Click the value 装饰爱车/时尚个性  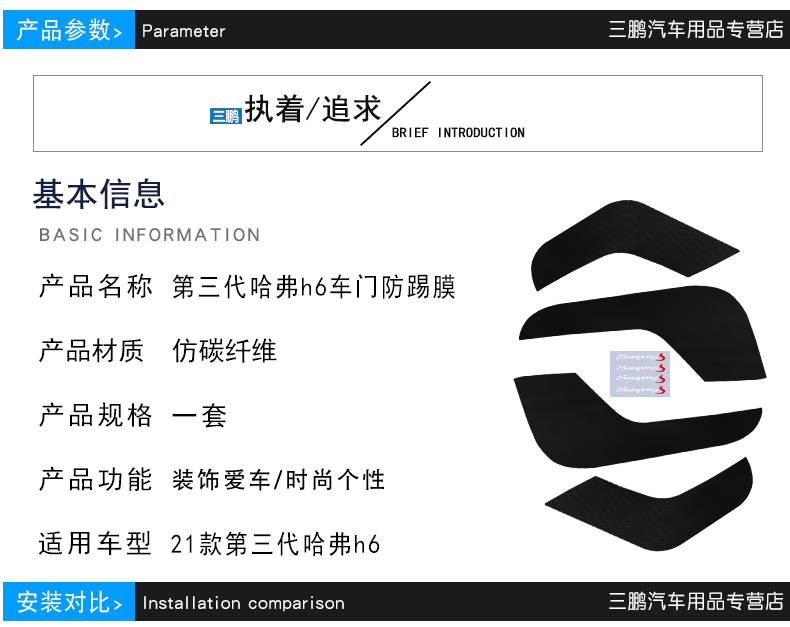click(x=279, y=480)
